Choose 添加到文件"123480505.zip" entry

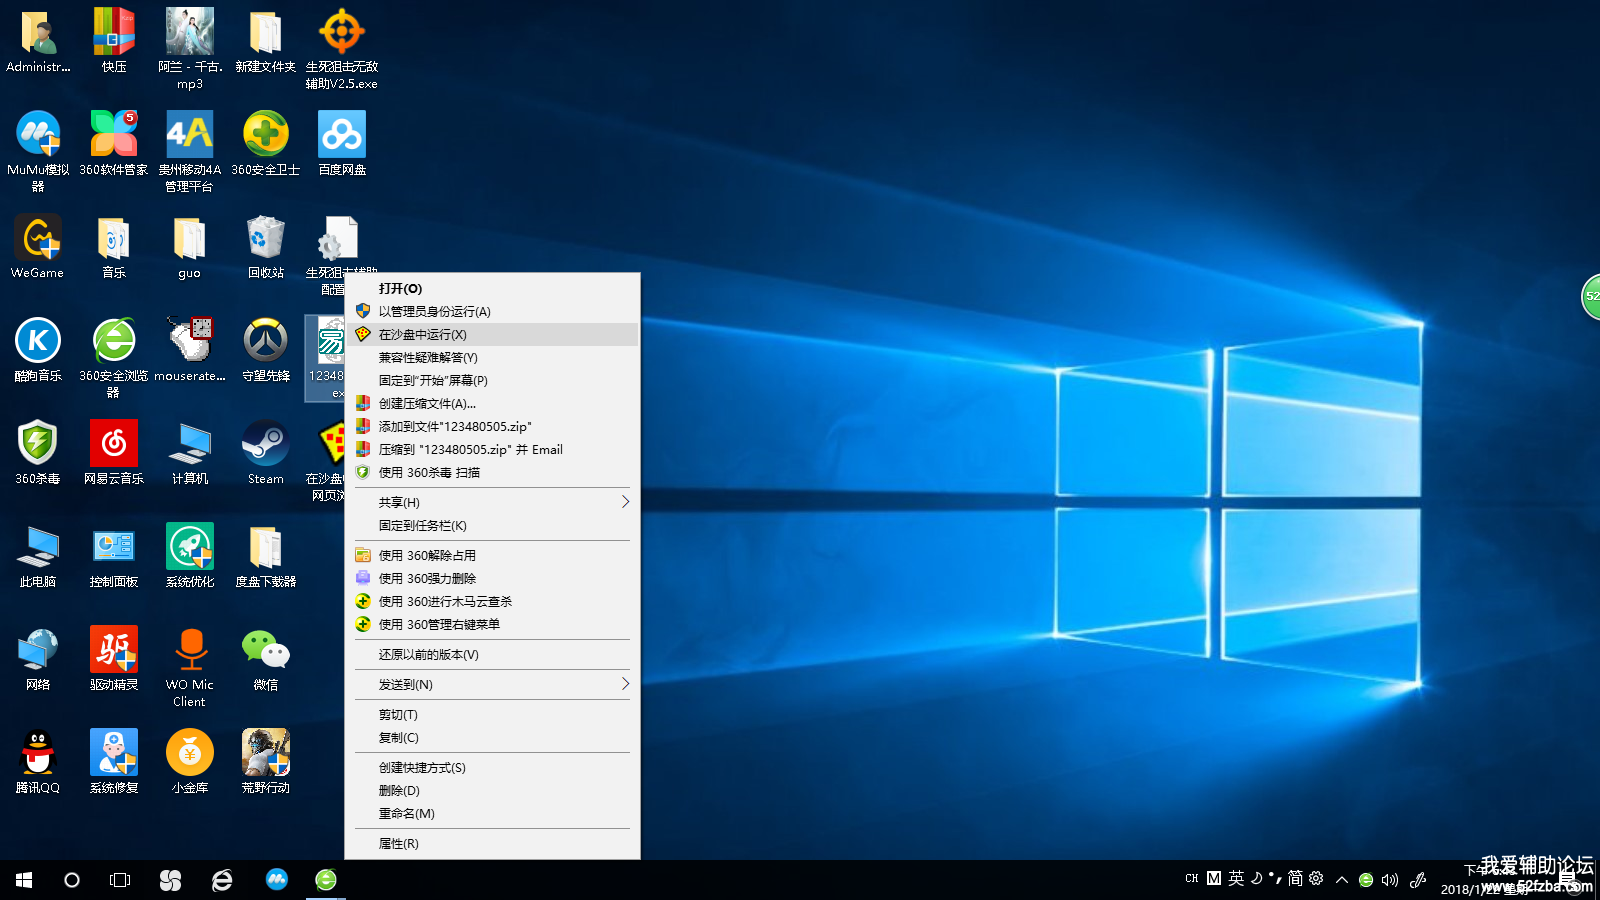pyautogui.click(x=492, y=427)
